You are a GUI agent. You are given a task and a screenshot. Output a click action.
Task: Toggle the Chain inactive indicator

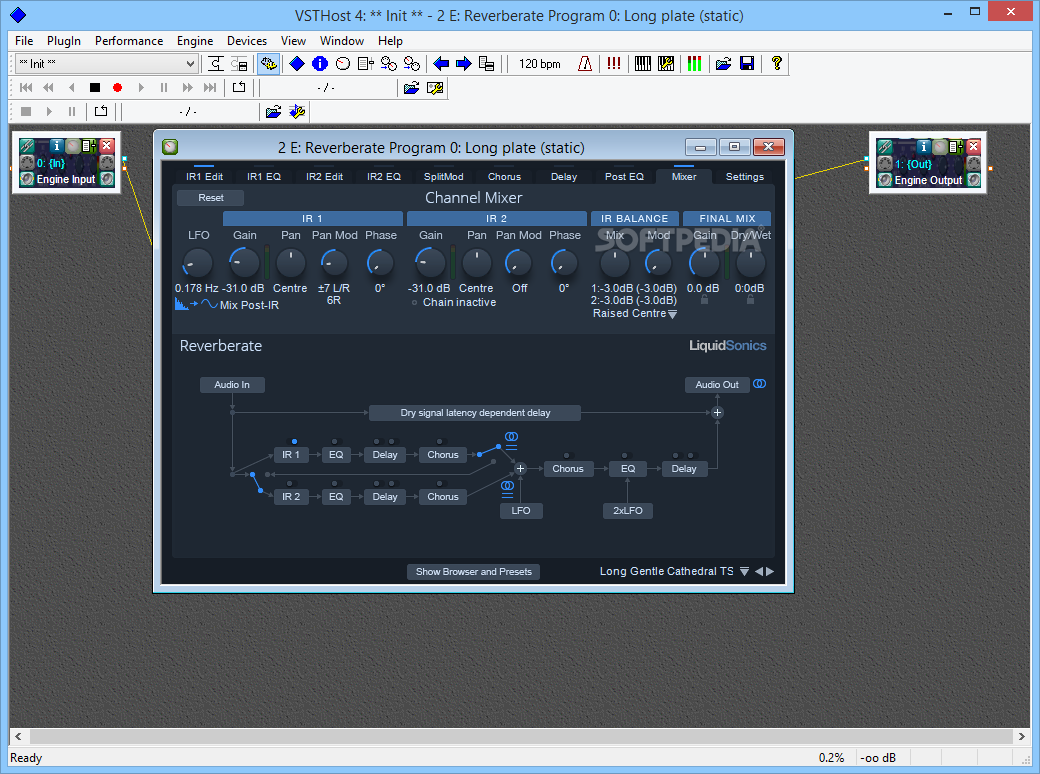(415, 302)
